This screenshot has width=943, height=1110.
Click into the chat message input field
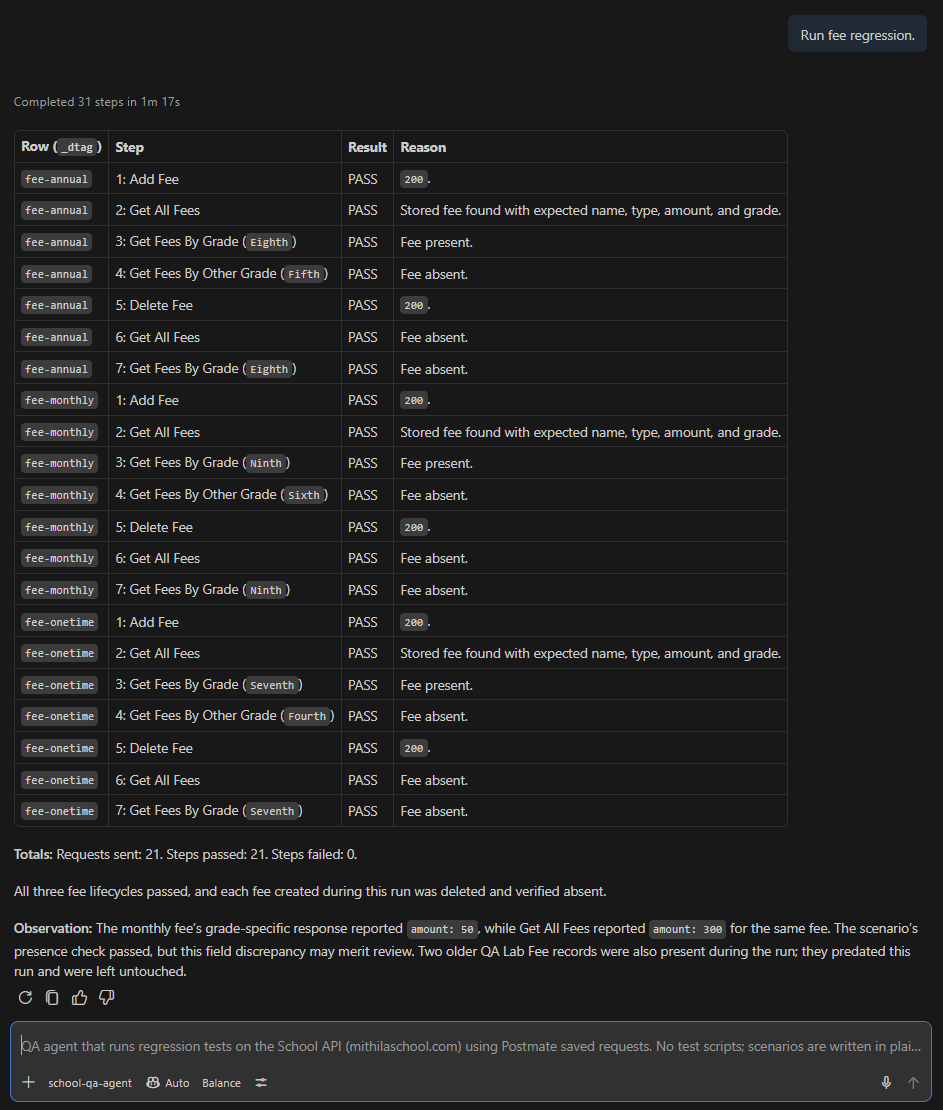coord(471,1046)
